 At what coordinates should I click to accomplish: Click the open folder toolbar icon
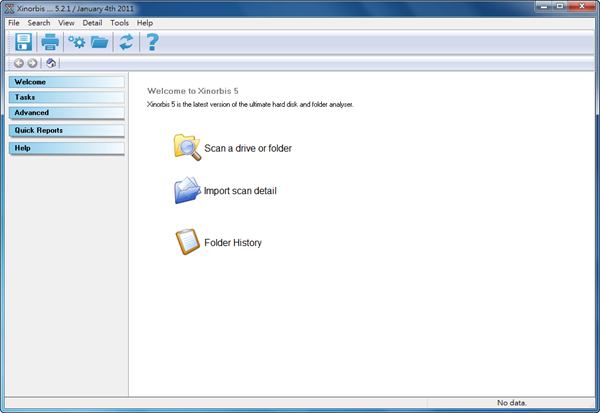tap(99, 42)
